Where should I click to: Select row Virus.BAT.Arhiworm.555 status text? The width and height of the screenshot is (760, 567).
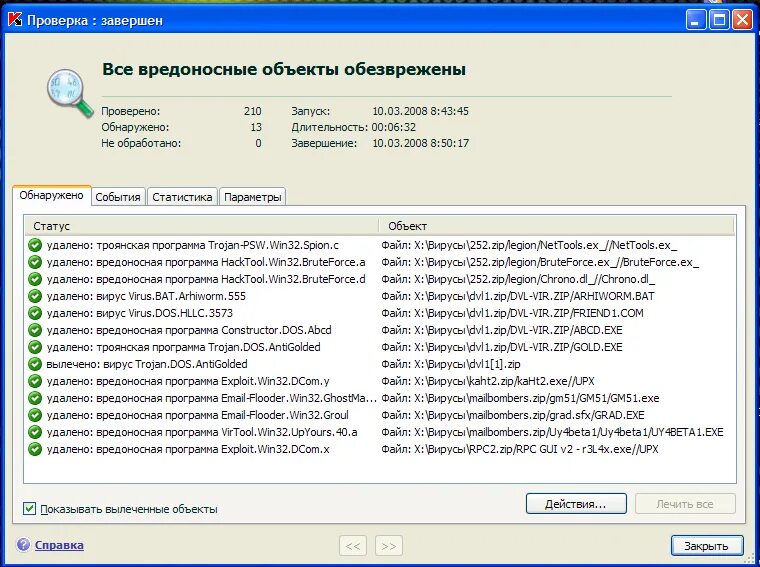pyautogui.click(x=146, y=296)
